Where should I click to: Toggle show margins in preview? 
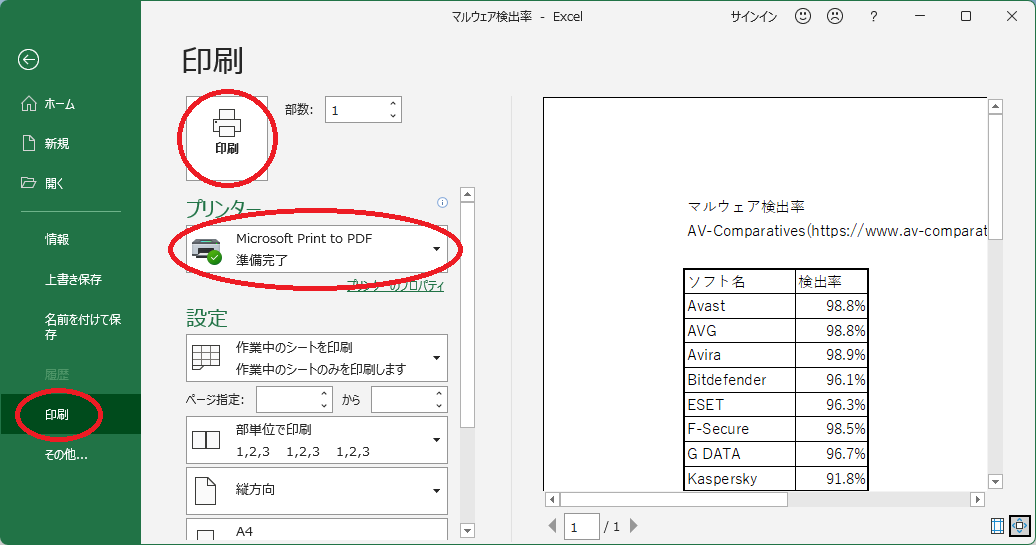(998, 526)
